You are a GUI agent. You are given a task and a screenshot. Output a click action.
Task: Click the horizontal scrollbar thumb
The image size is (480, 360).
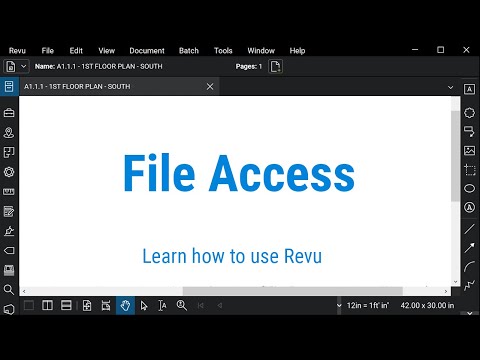coord(293,291)
